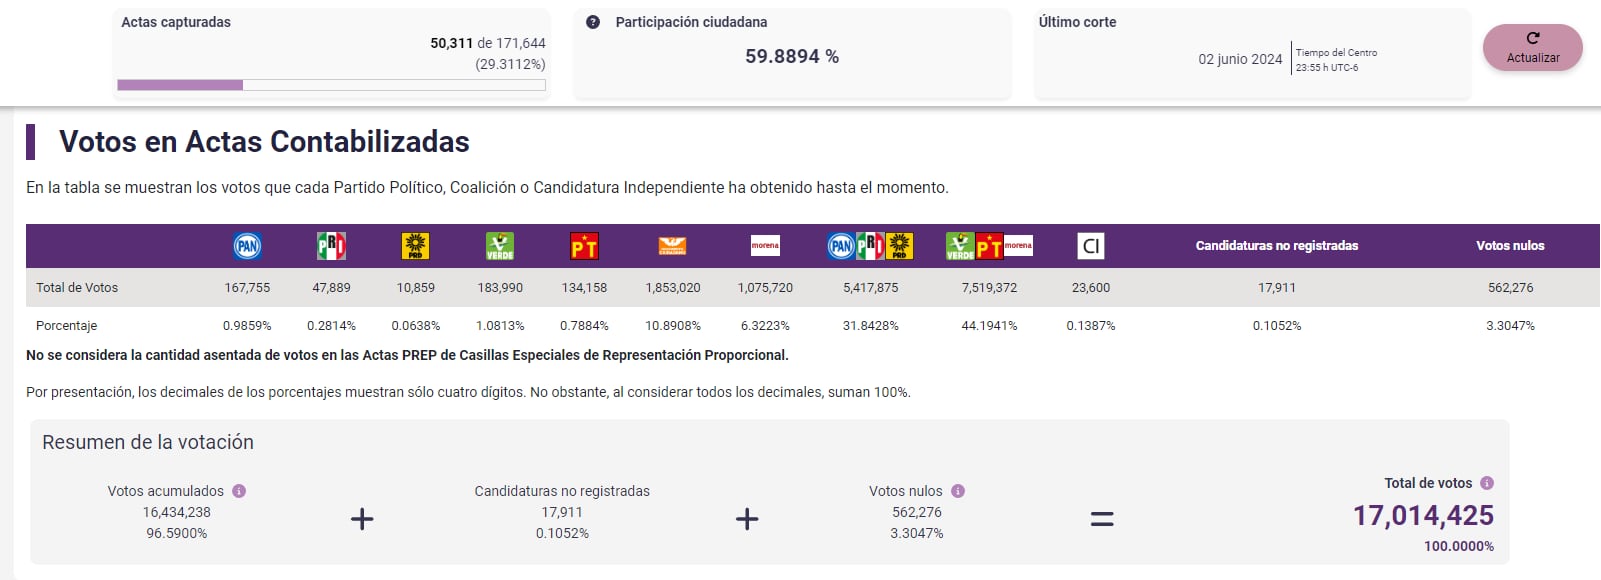Select the PRD party logo

coord(415,246)
